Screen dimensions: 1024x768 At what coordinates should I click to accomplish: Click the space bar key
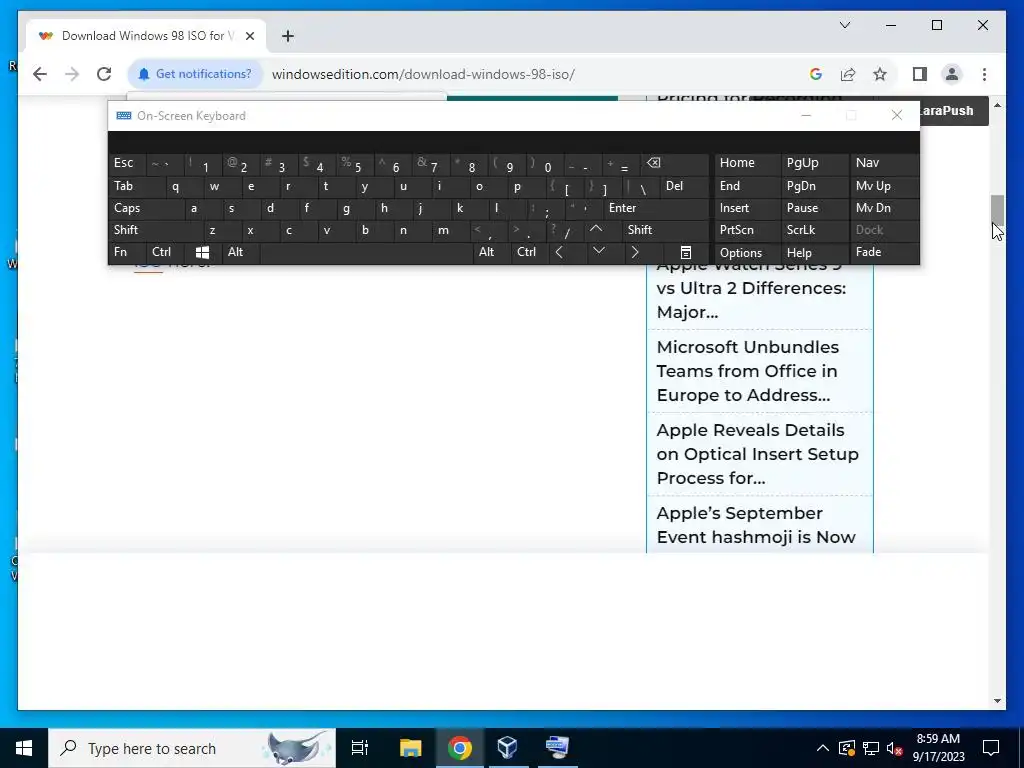tap(366, 252)
